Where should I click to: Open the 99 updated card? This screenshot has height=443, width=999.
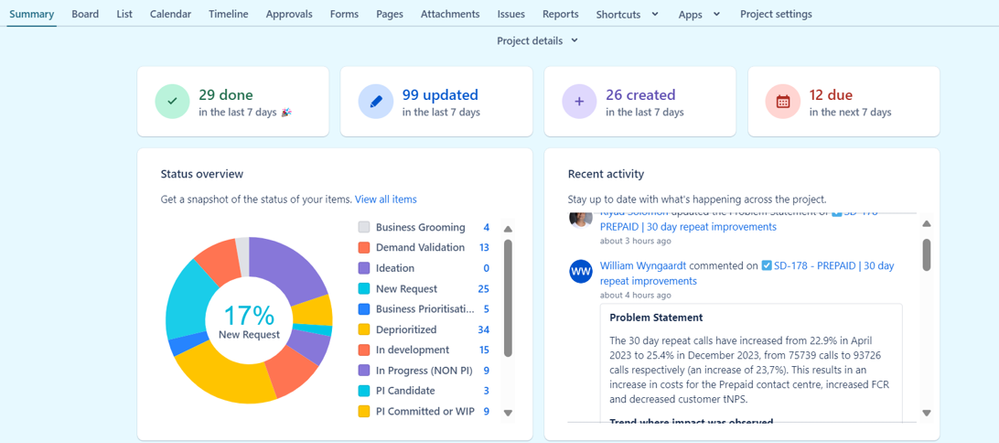pyautogui.click(x=436, y=101)
